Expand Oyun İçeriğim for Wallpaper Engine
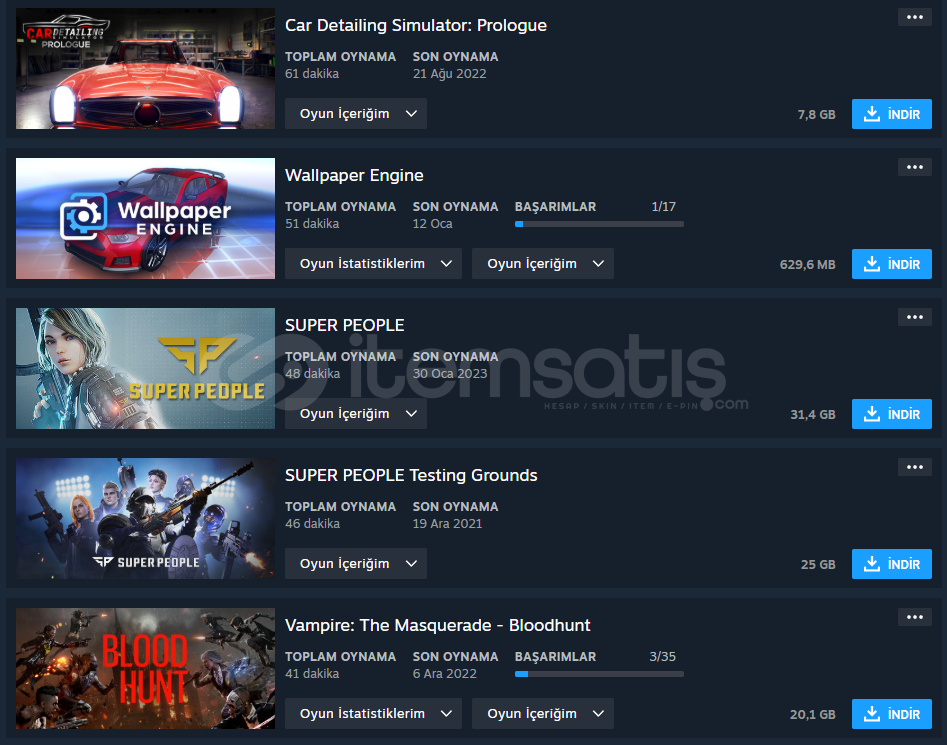This screenshot has width=947, height=745. (x=543, y=264)
